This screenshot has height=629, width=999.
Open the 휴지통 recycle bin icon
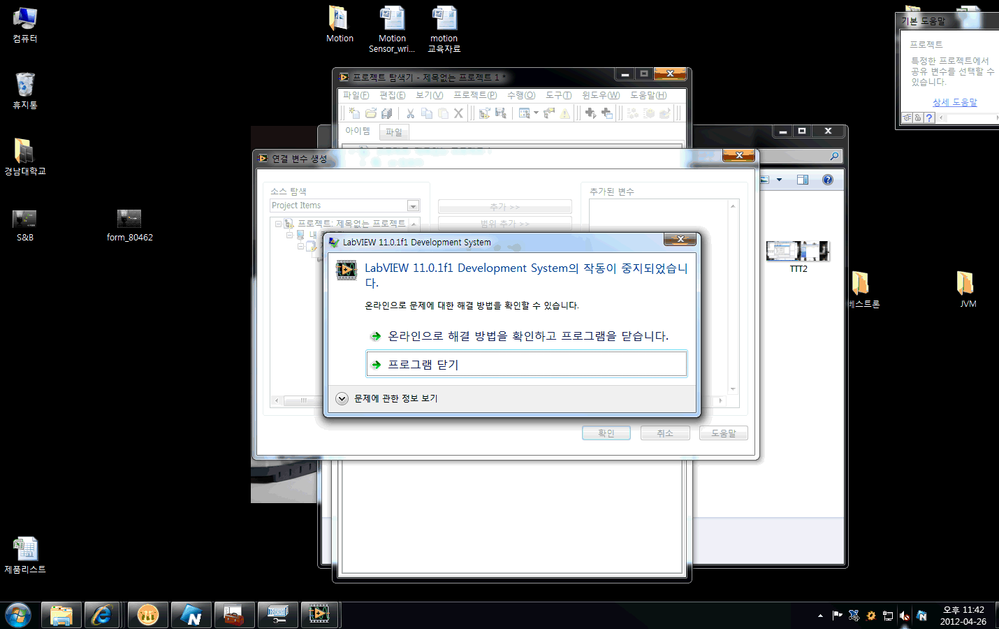pos(25,91)
